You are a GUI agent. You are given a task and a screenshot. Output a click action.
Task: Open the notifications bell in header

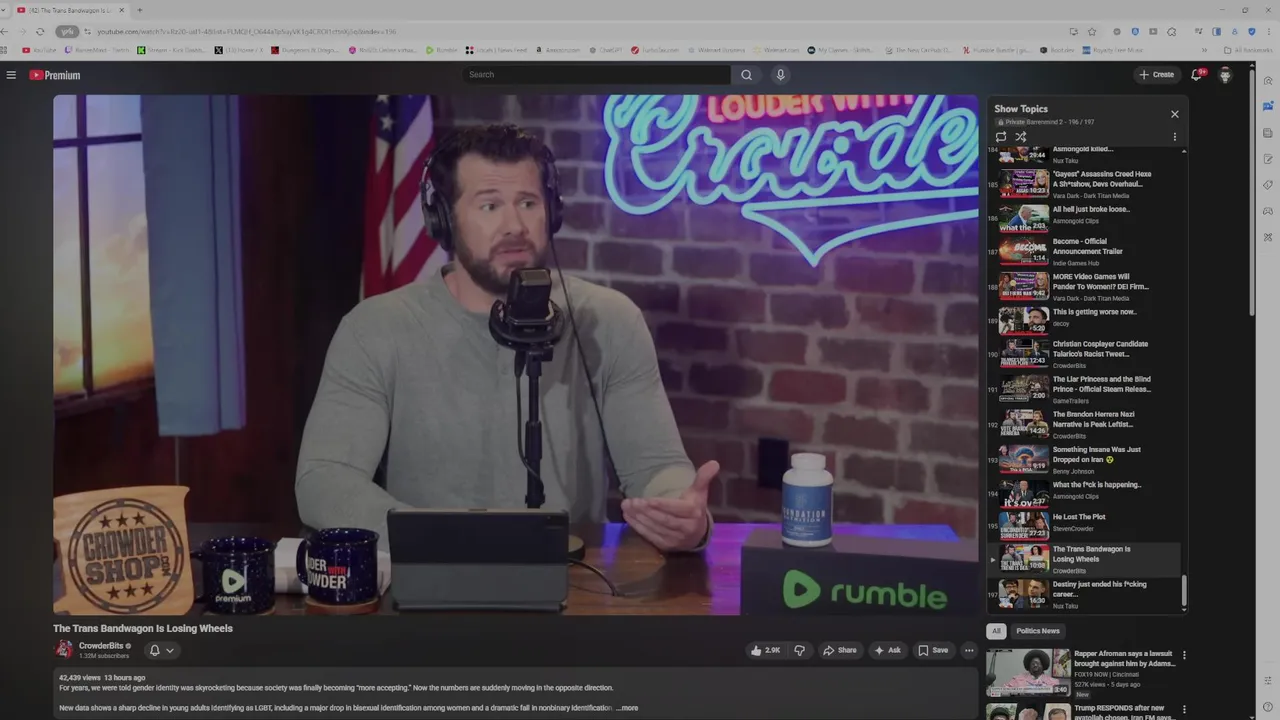1196,74
